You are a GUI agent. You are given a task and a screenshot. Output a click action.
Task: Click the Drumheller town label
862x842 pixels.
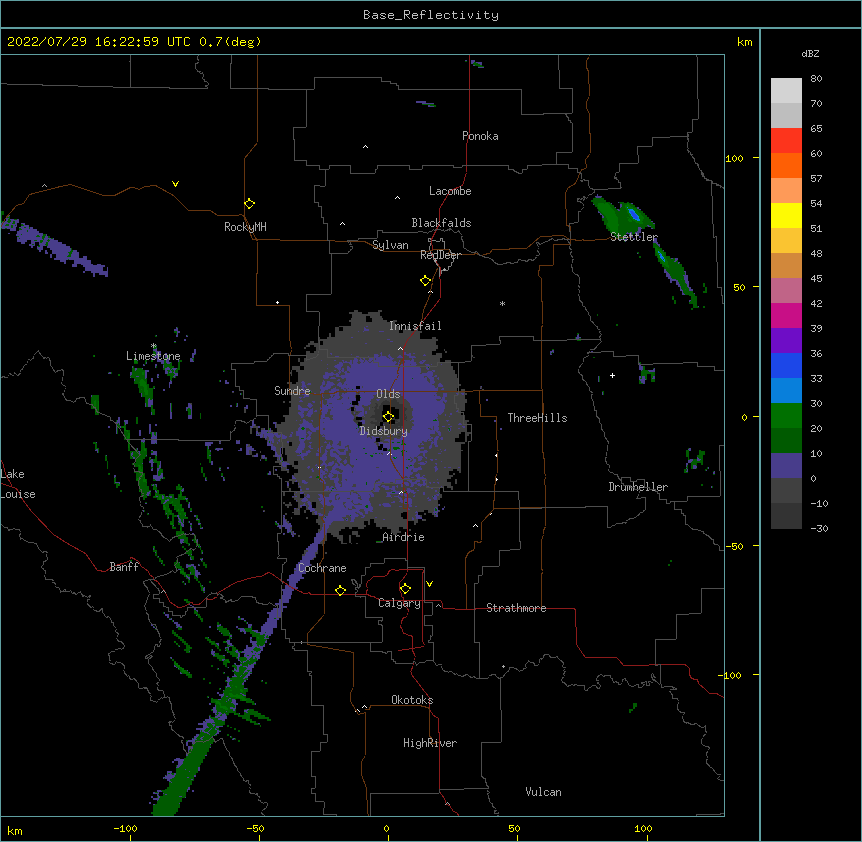(638, 487)
